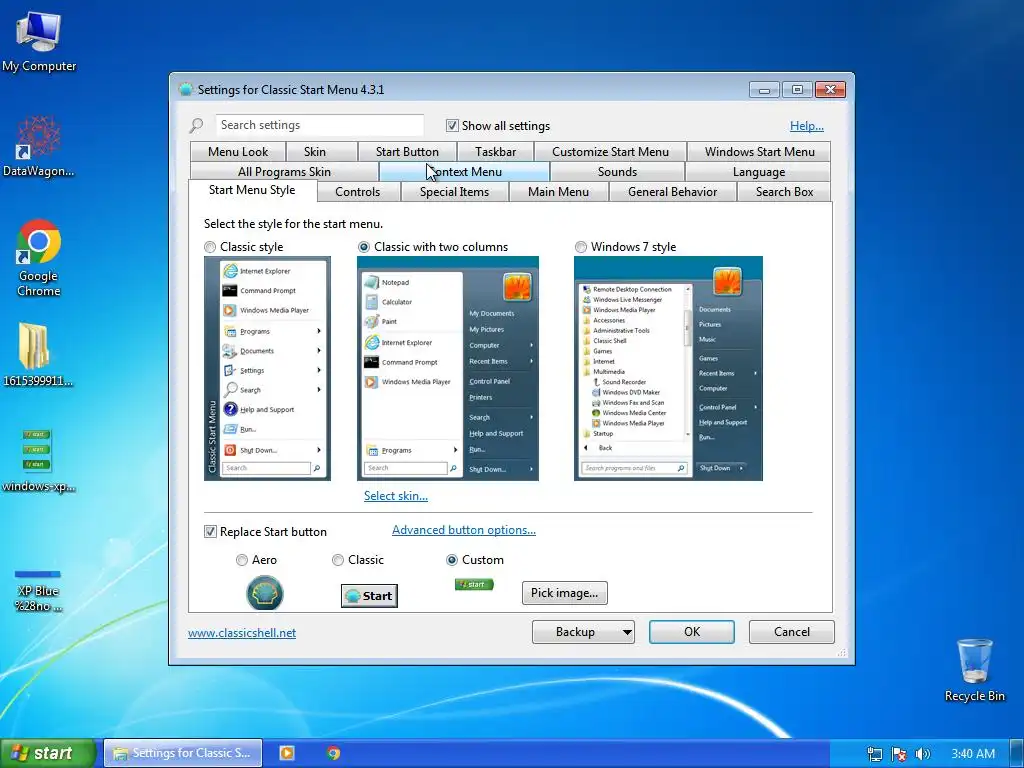Click the Settings for Classic S... taskbar button
This screenshot has width=1024, height=768.
tap(183, 753)
